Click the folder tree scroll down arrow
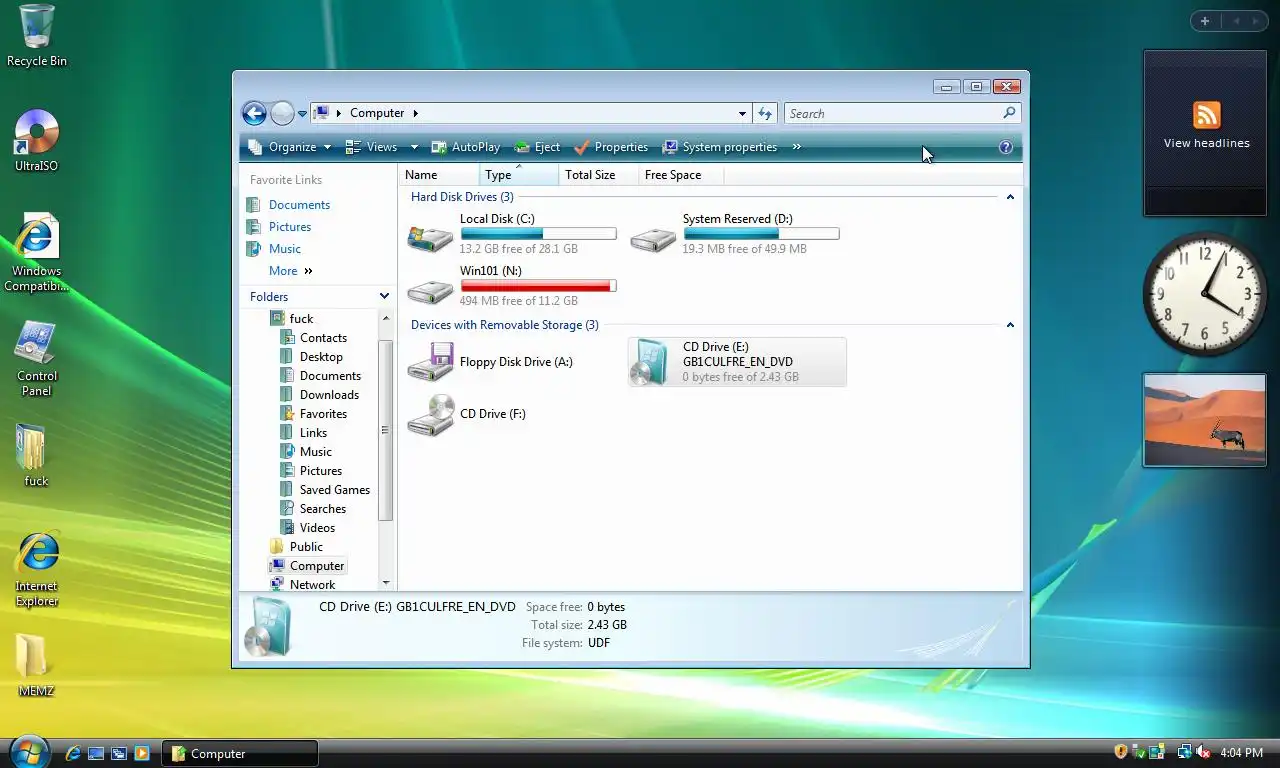Viewport: 1280px width, 768px height. 386,583
